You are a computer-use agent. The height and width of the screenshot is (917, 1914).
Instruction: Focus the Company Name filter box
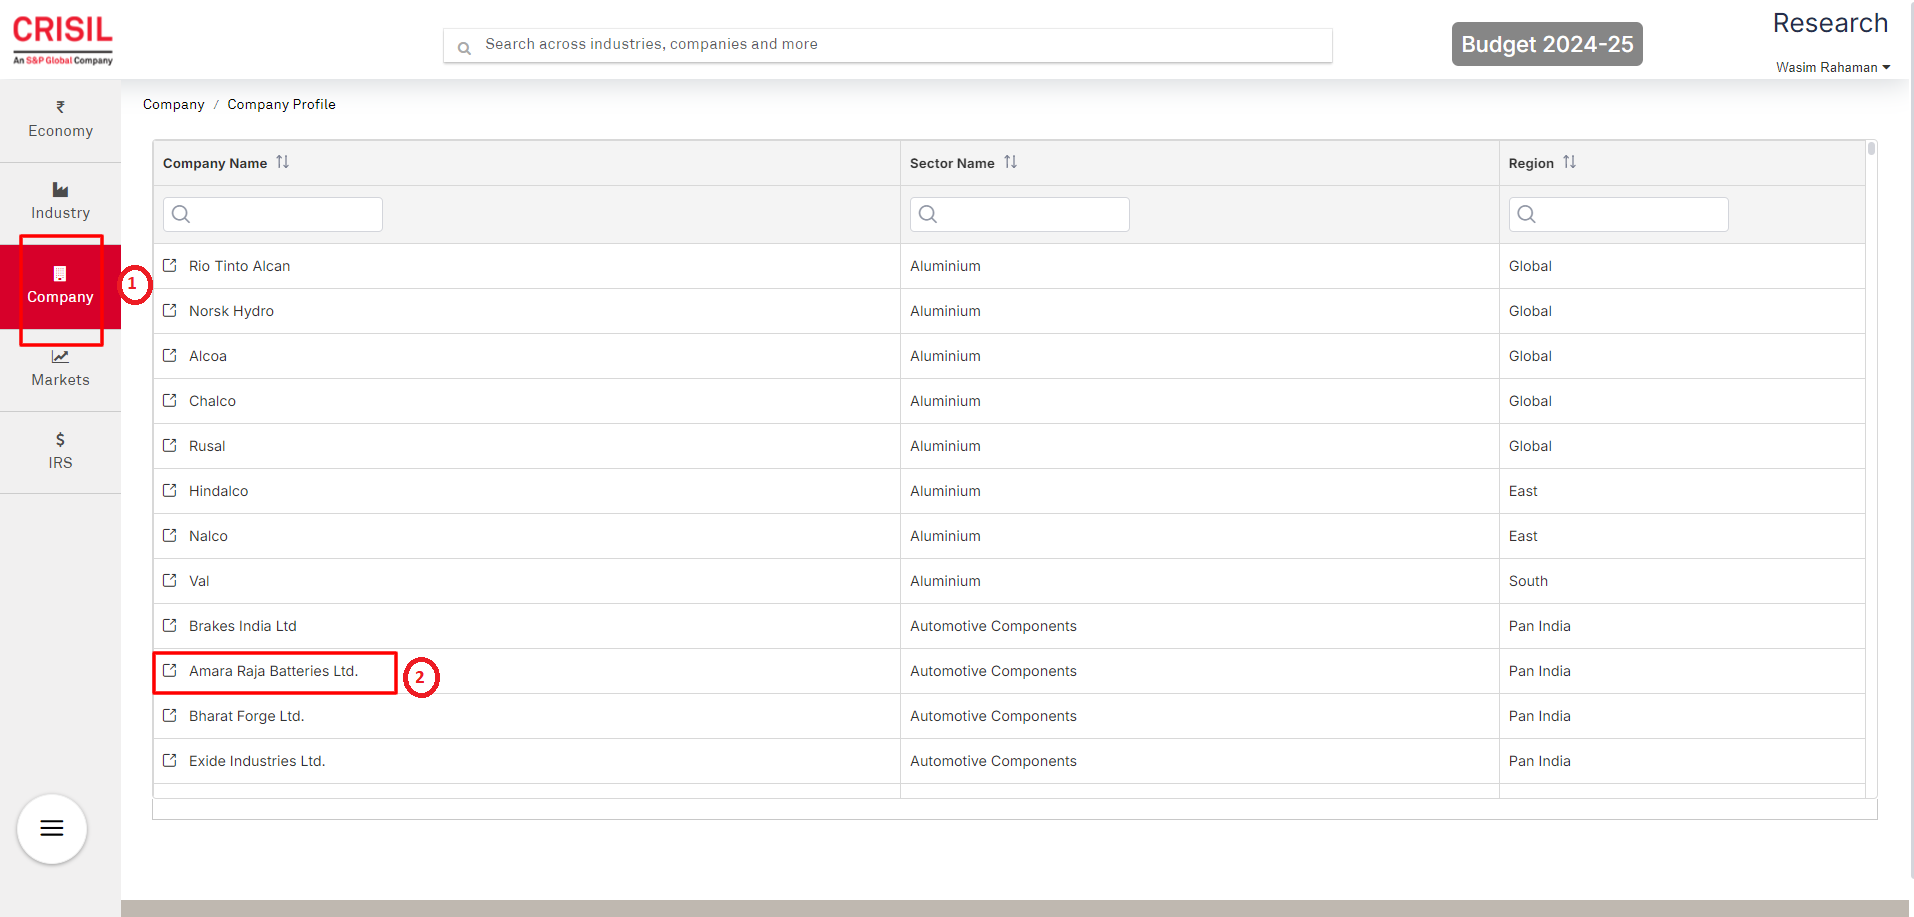tap(273, 214)
